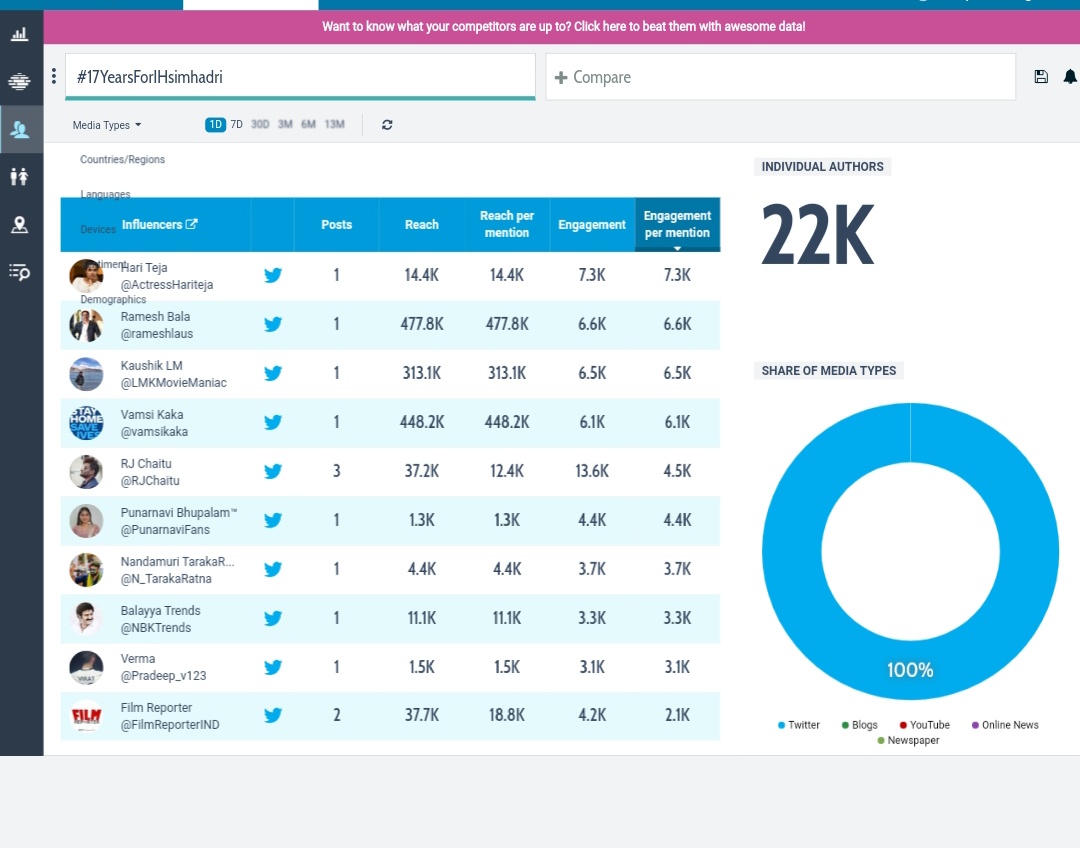Select the 1D time range
Image resolution: width=1080 pixels, height=848 pixels.
tap(215, 125)
